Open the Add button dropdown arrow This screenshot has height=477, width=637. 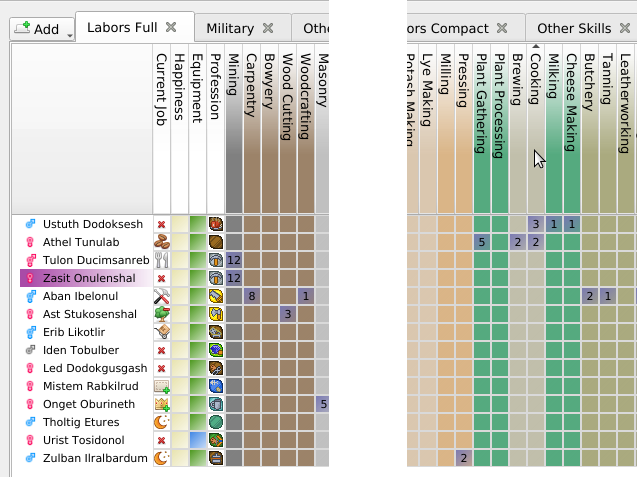pyautogui.click(x=70, y=34)
